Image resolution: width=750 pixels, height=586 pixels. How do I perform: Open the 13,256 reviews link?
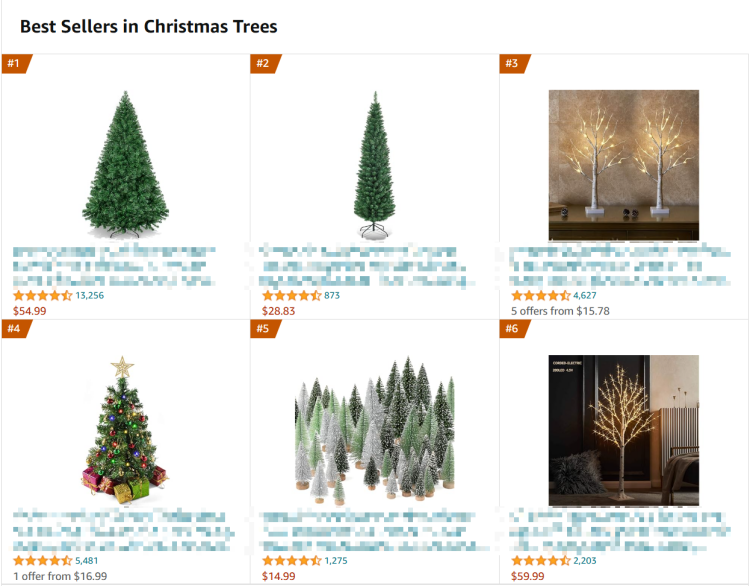[89, 296]
